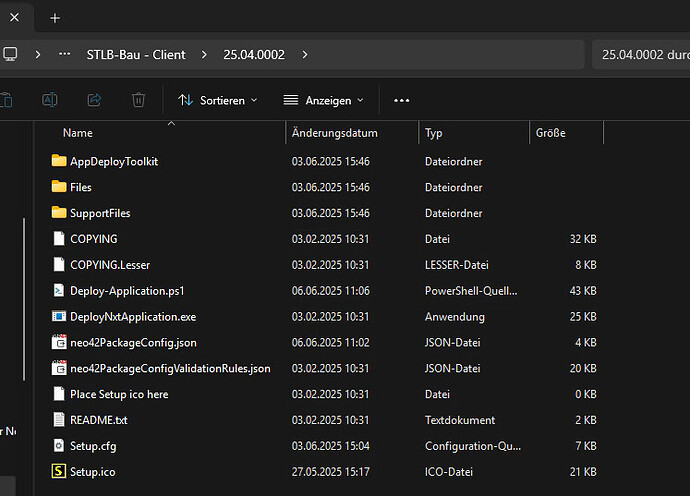
Task: Click the Paste clipboard toolbar icon
Action: point(7,100)
